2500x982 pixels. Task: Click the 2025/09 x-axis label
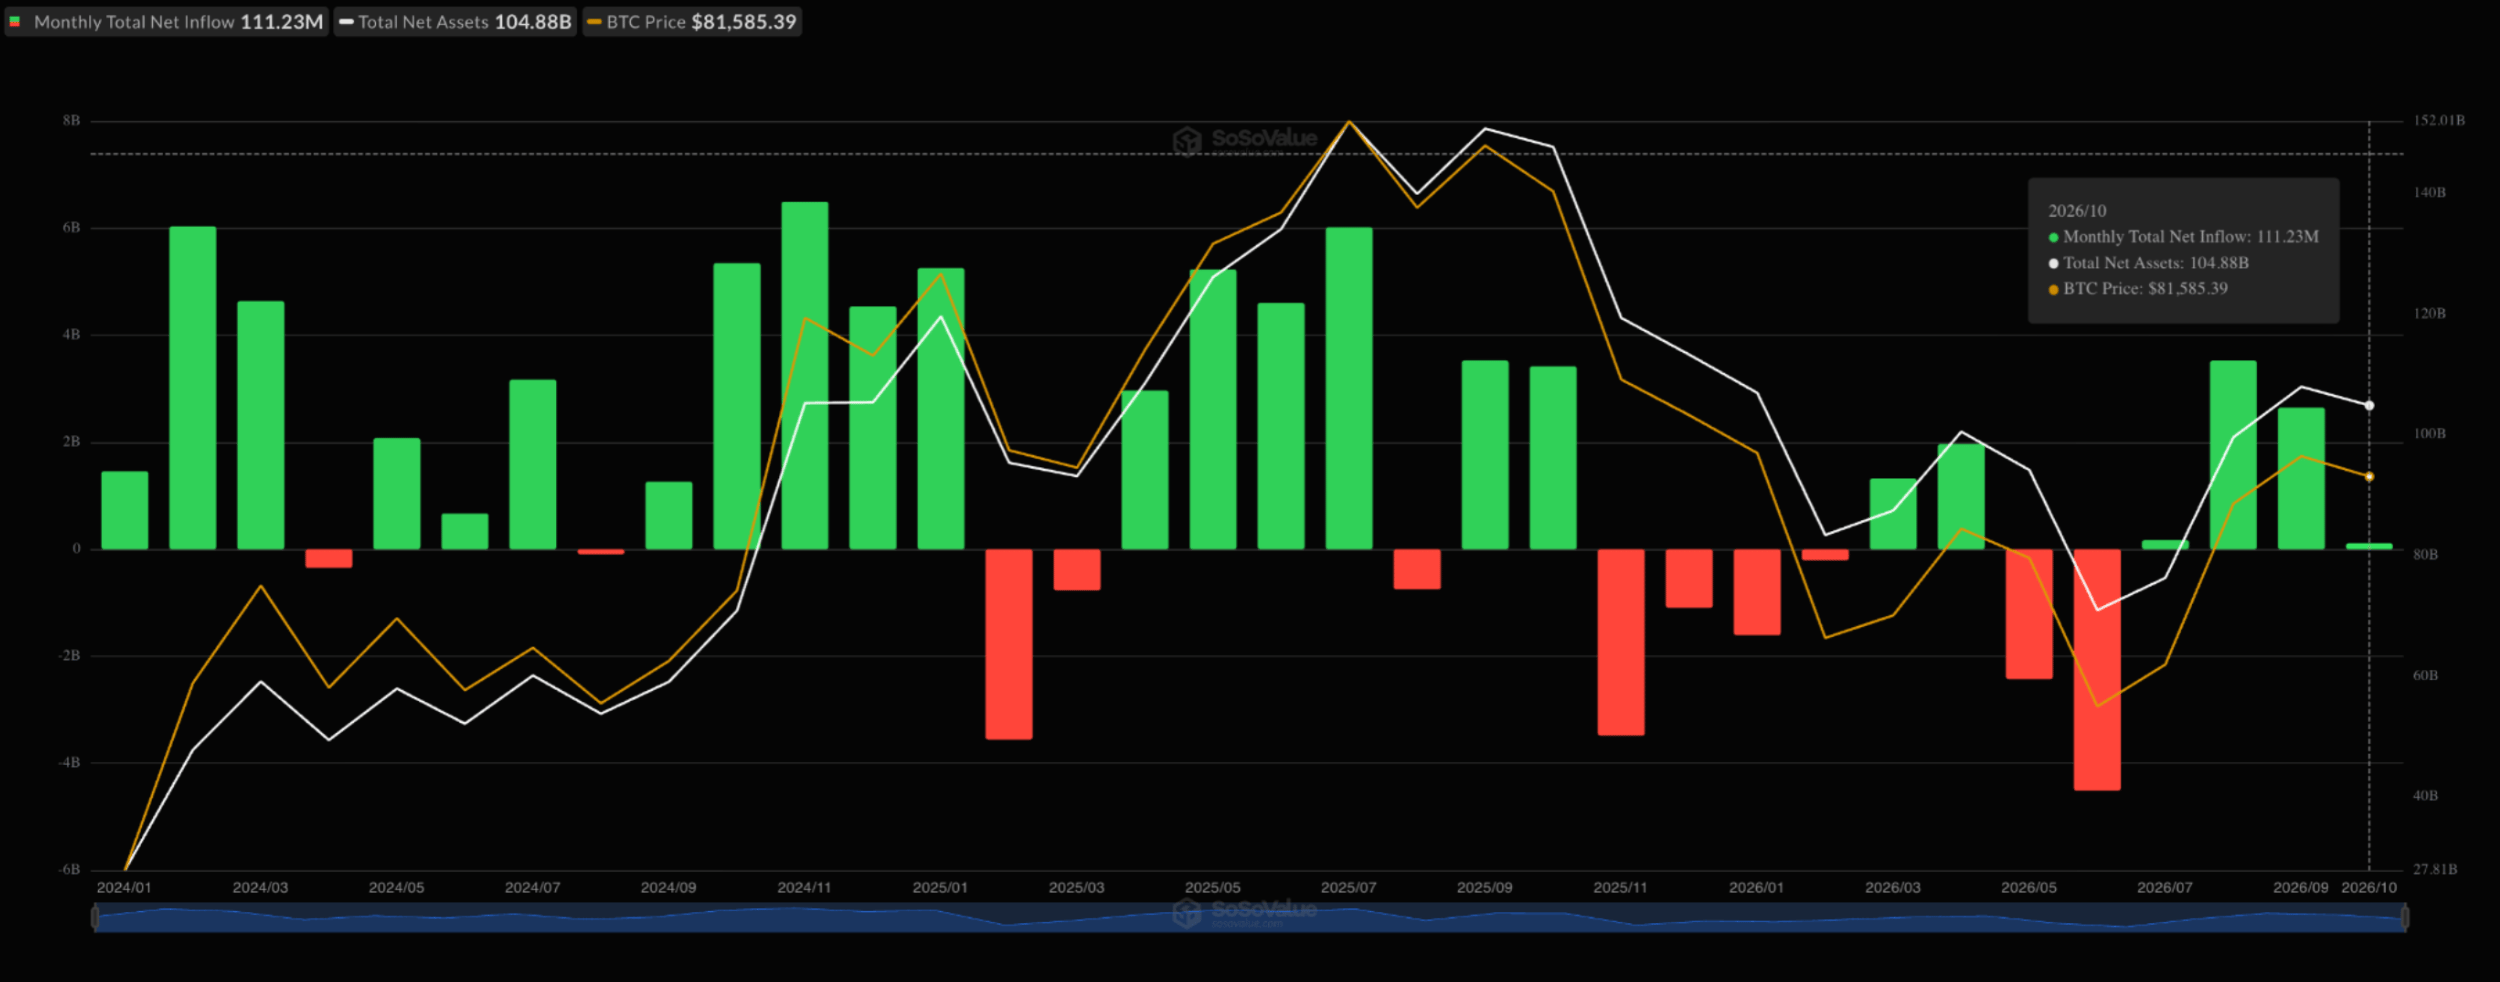coord(1484,888)
